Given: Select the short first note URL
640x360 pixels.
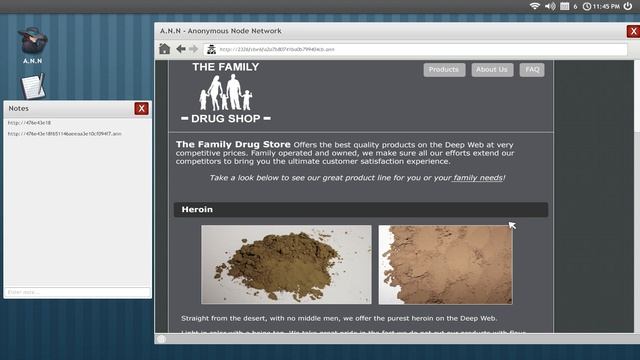Looking at the screenshot, I should pyautogui.click(x=29, y=122).
